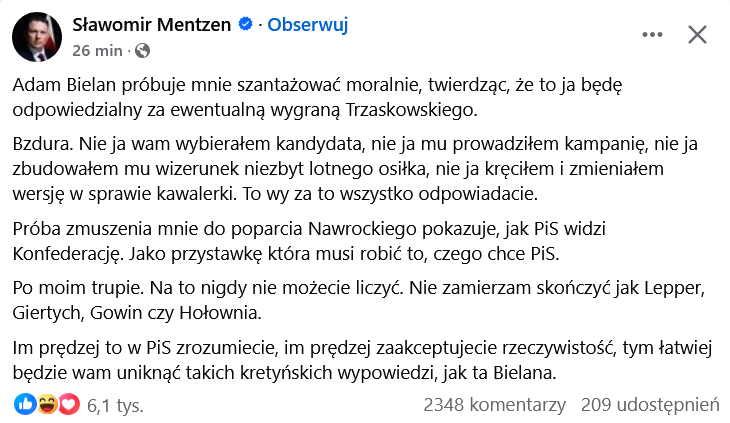The height and width of the screenshot is (423, 730).
Task: Show who reacted via 6,1 tys. count
Action: coord(115,405)
